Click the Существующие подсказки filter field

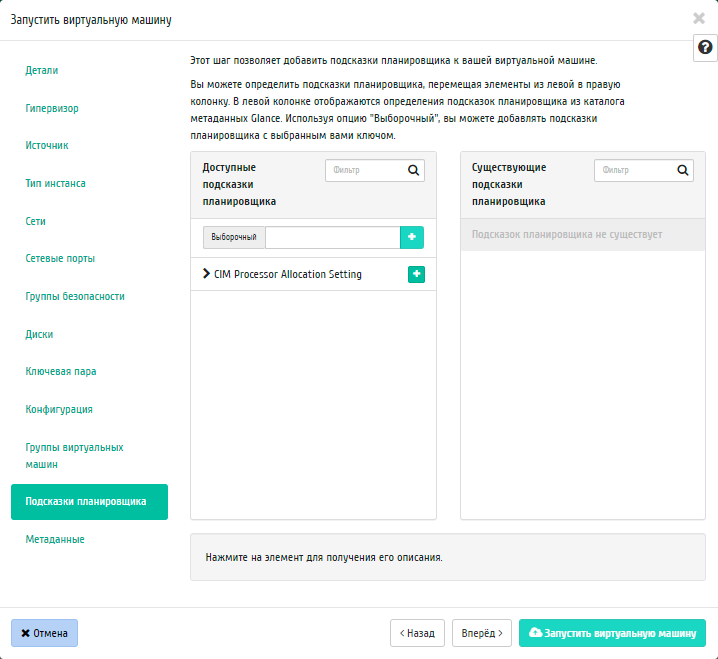point(644,170)
